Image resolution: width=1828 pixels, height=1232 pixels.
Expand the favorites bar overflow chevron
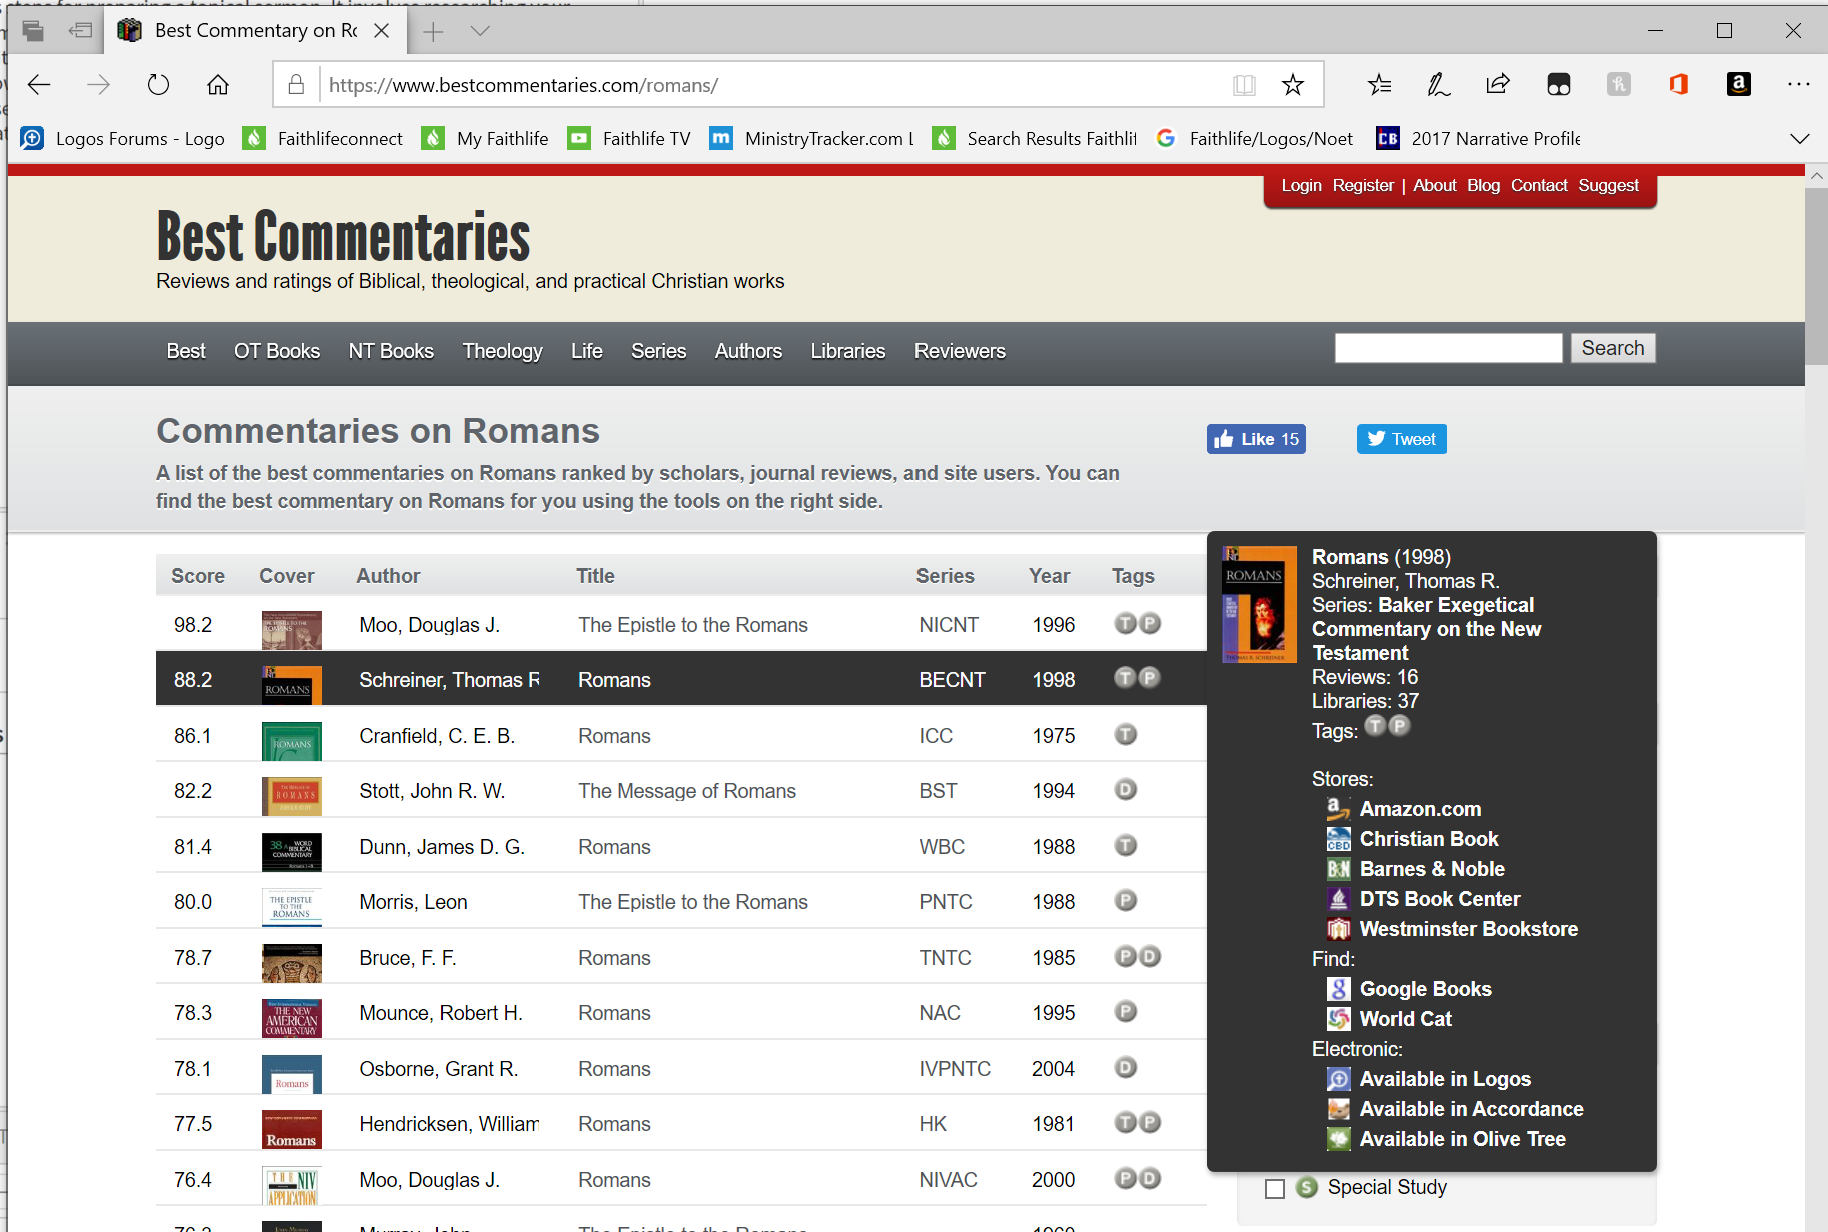point(1800,139)
